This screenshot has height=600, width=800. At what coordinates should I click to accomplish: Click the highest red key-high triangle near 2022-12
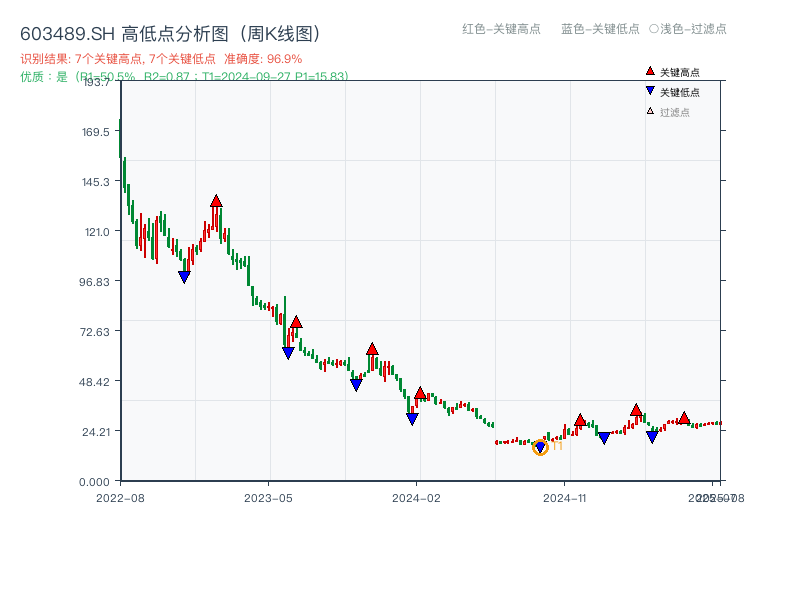click(217, 199)
